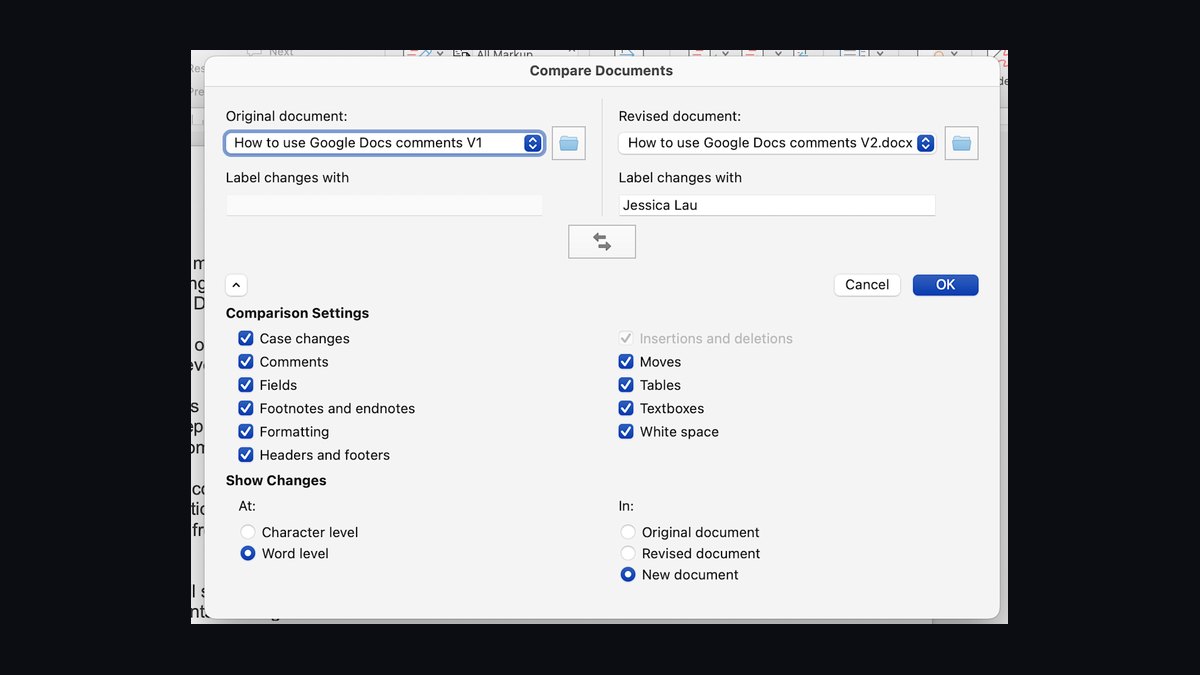Image resolution: width=1200 pixels, height=675 pixels.
Task: Click the field containing Jessica Lau
Action: 777,205
